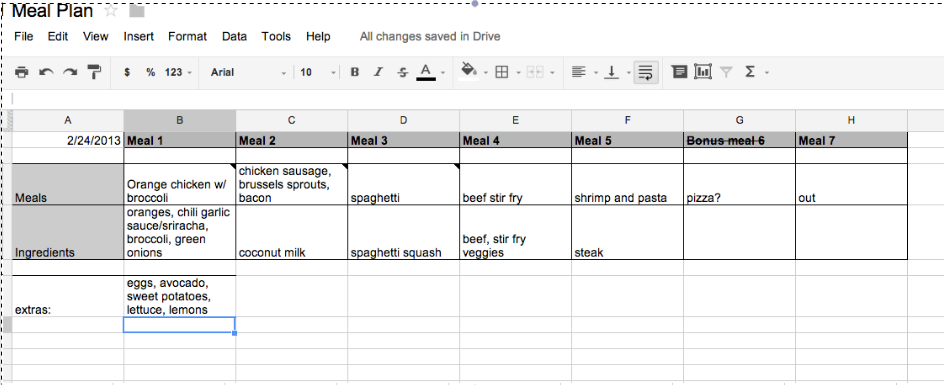
Task: Undo the last action
Action: (46, 72)
